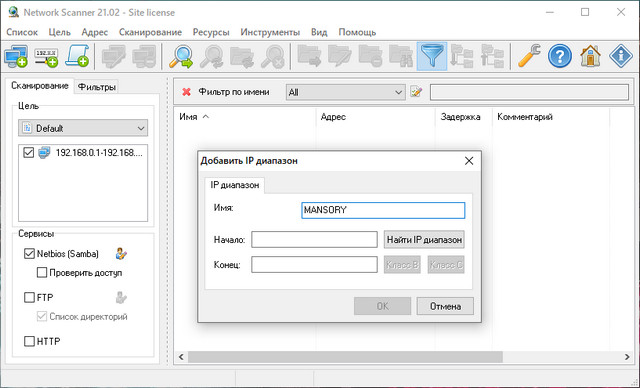The width and height of the screenshot is (640, 388).
Task: Open the Вид menu
Action: click(x=319, y=32)
